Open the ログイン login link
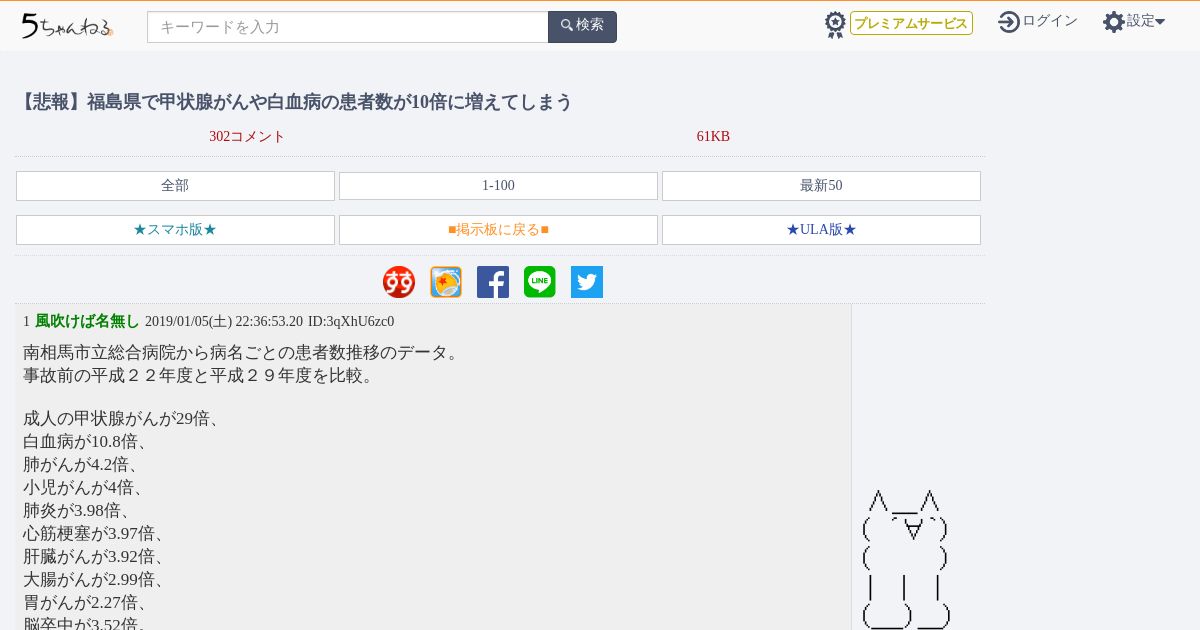1200x630 pixels. click(1050, 21)
